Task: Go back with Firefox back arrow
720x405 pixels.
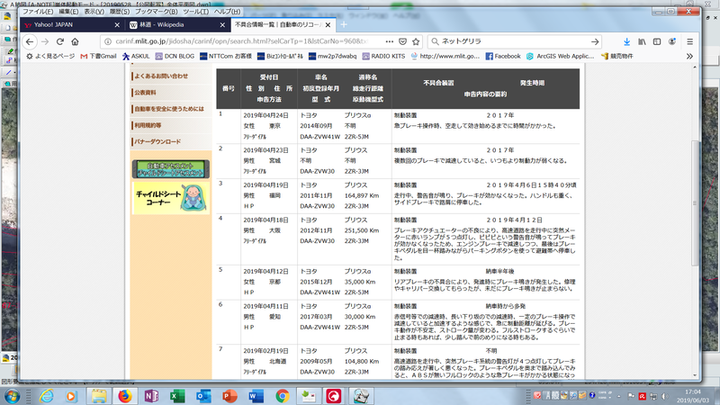Action: click(x=30, y=42)
